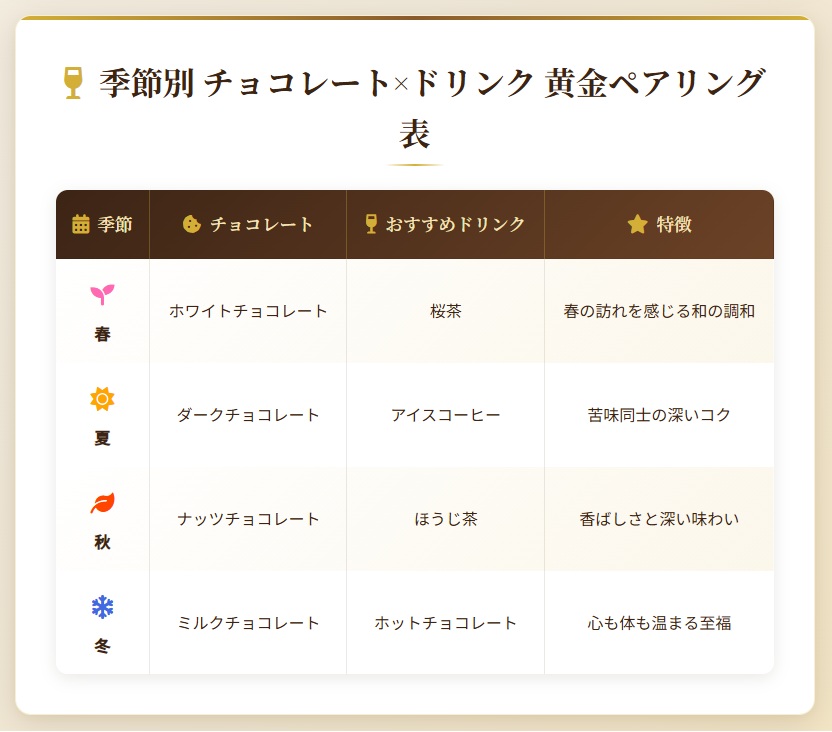Click the cookie icon beside チョコレート header
The height and width of the screenshot is (732, 832).
coord(192,224)
